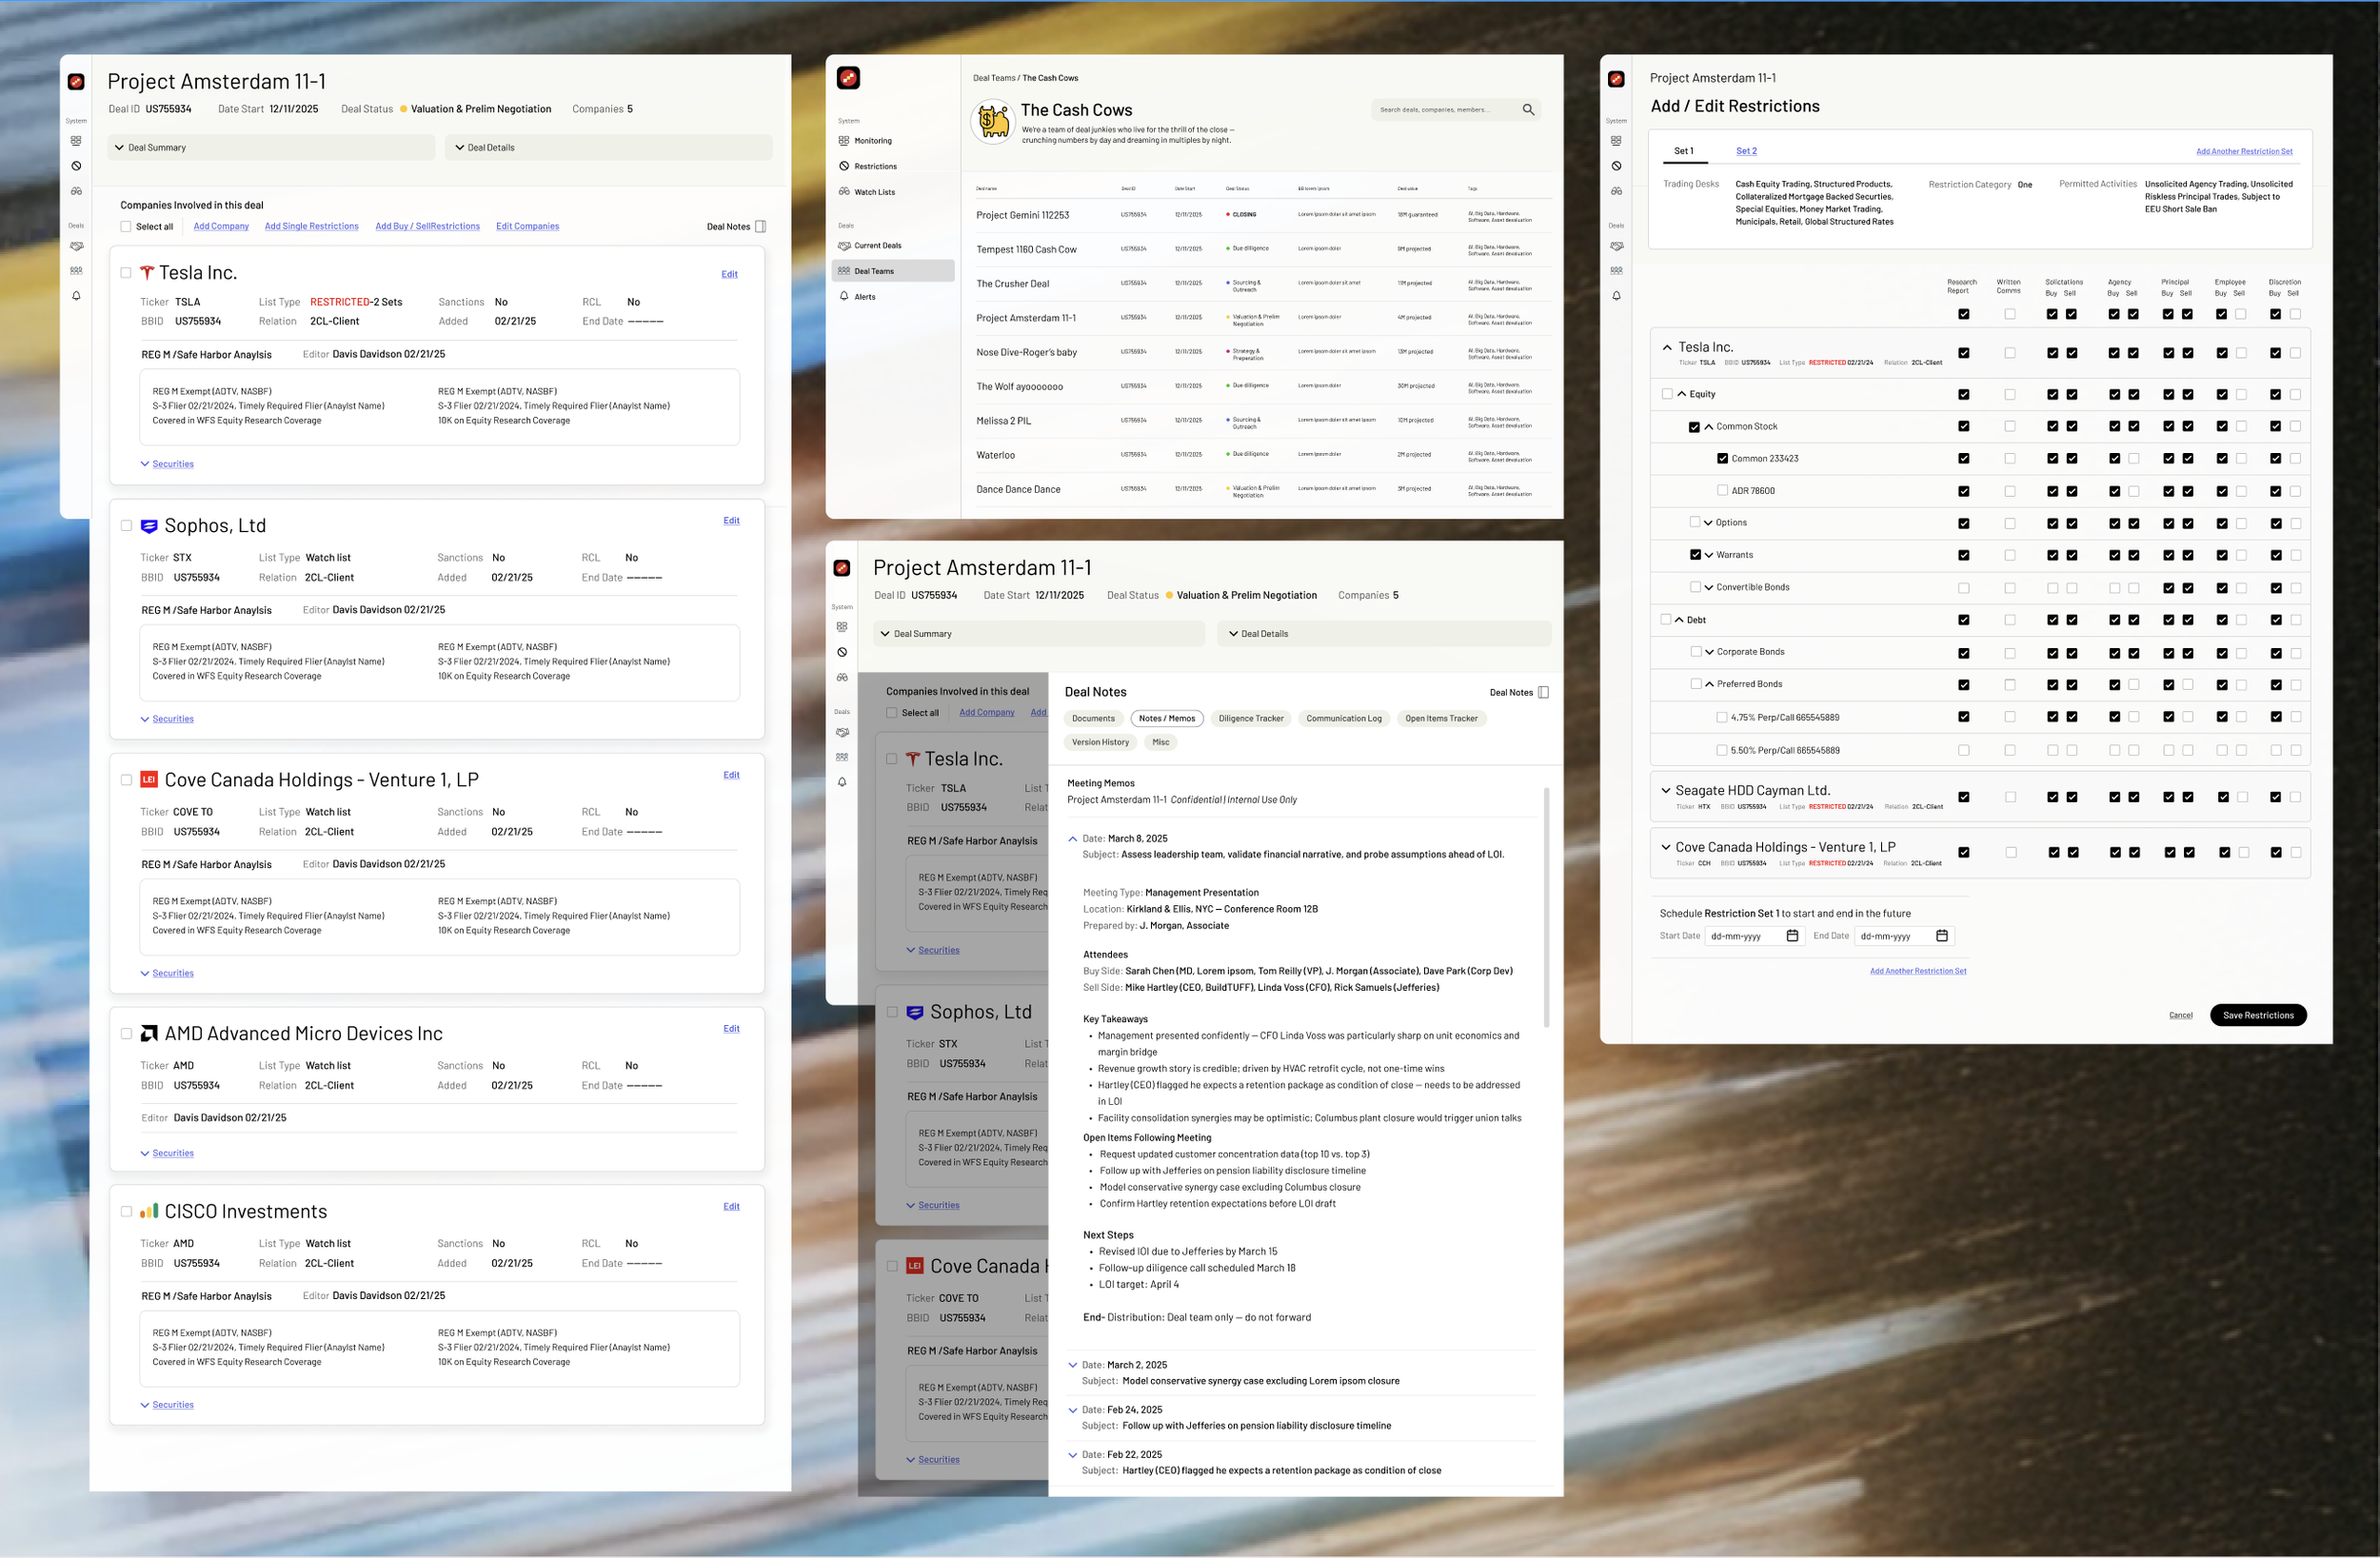Screen dimensions: 2380x1558
Task: Expand Seagate HDD Cayman Ltd. row
Action: (1666, 791)
